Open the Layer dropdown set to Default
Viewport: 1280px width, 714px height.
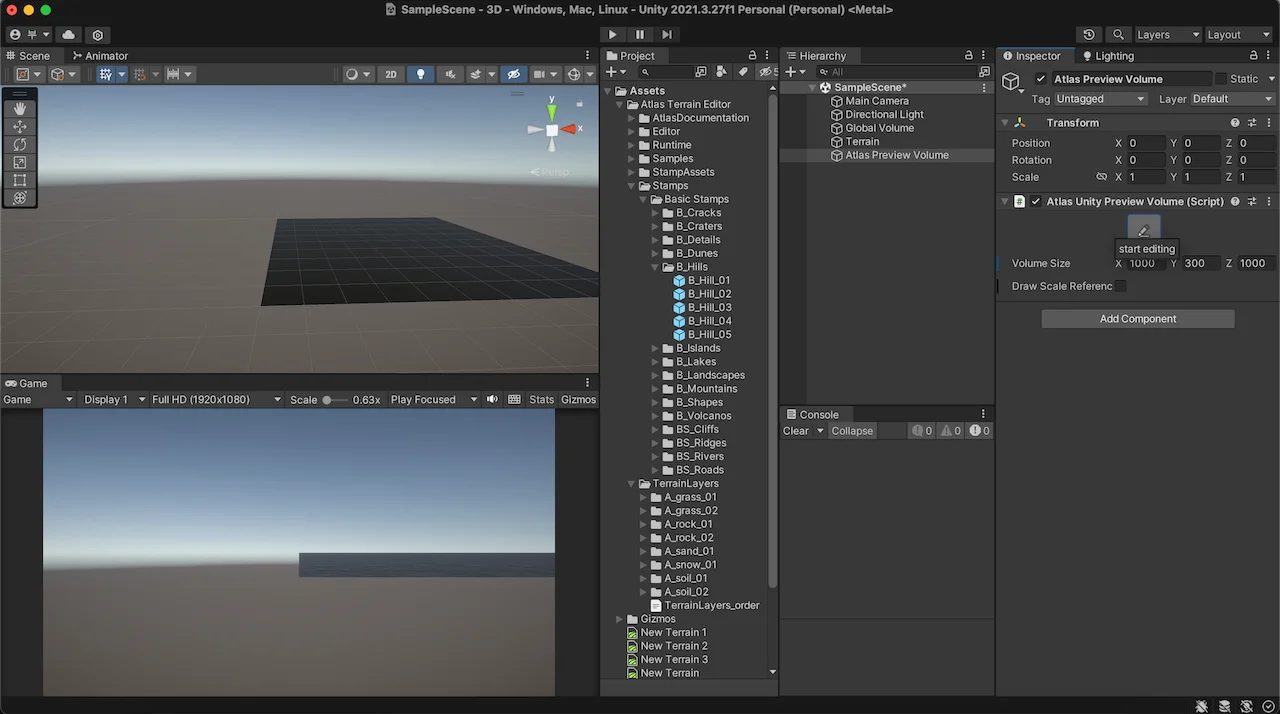1233,99
